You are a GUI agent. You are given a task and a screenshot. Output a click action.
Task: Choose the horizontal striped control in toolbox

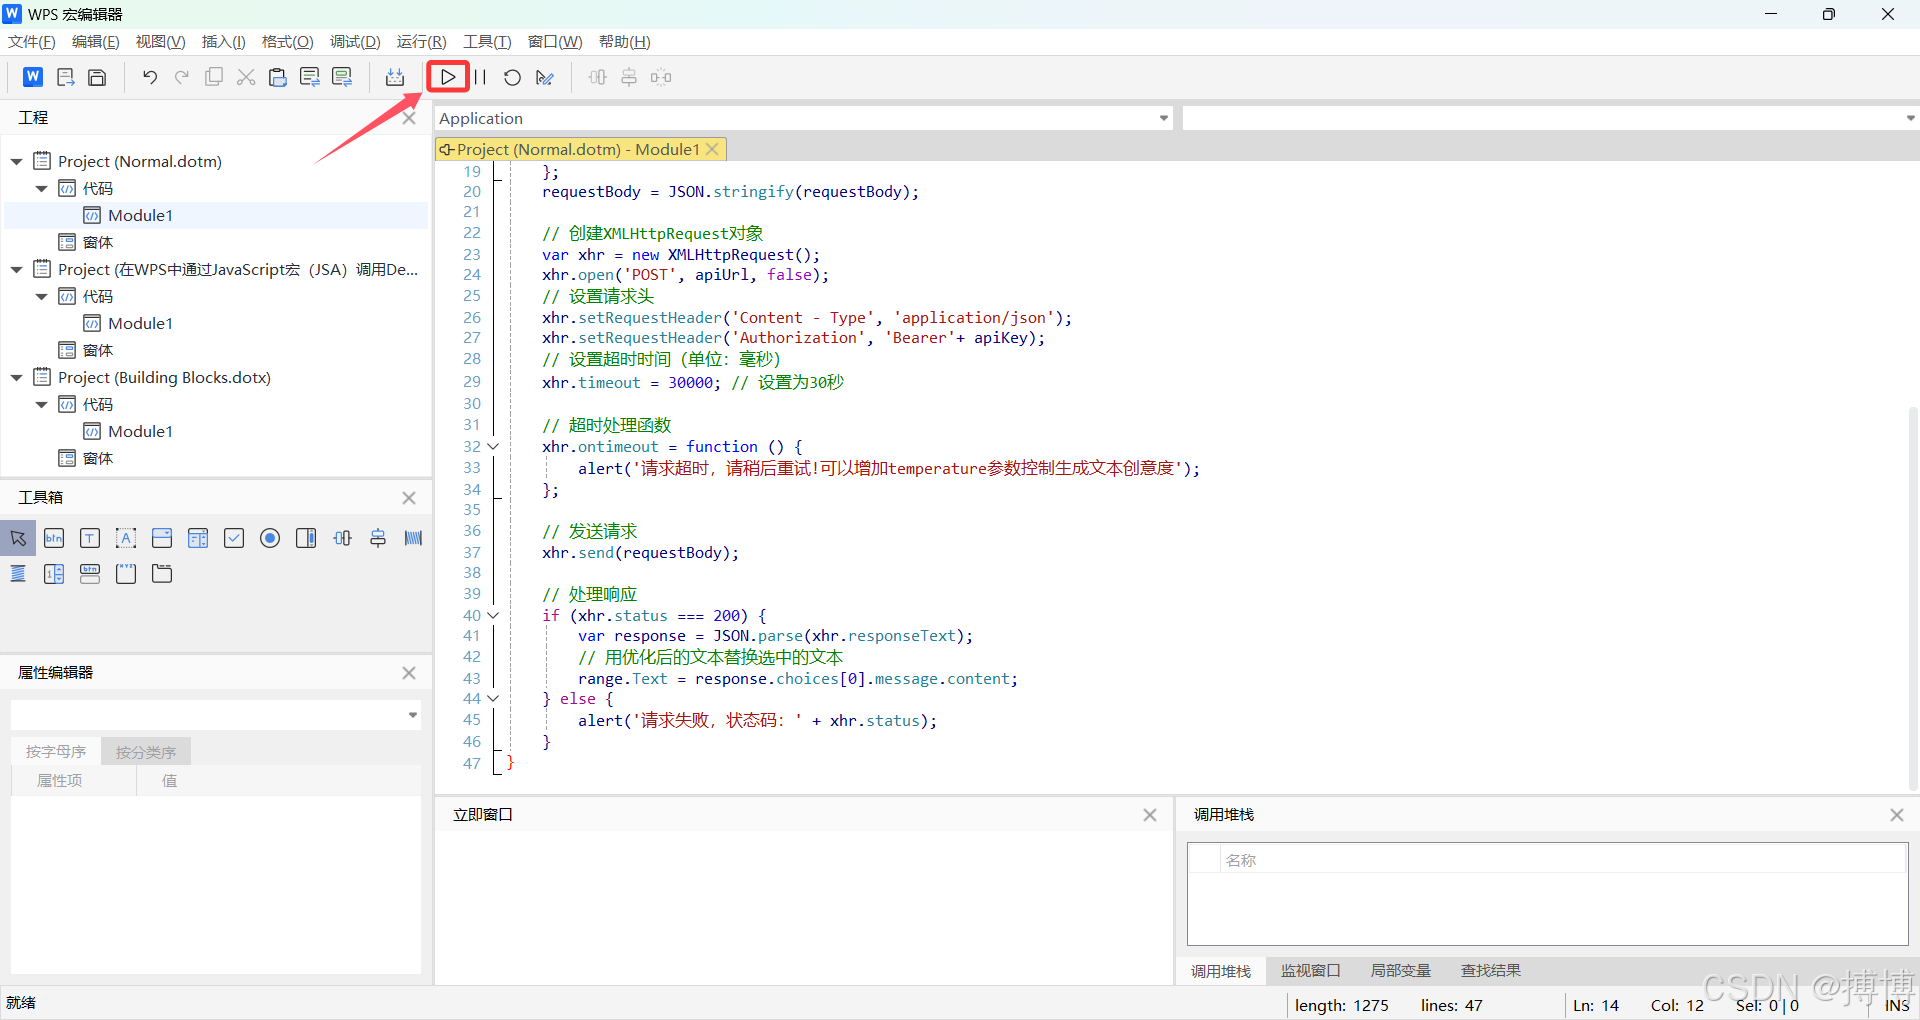18,574
